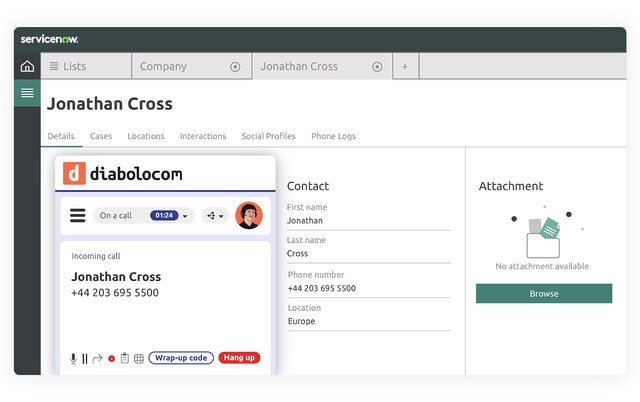Open the Interactions sub-tab
The width and height of the screenshot is (640, 402).
click(203, 136)
